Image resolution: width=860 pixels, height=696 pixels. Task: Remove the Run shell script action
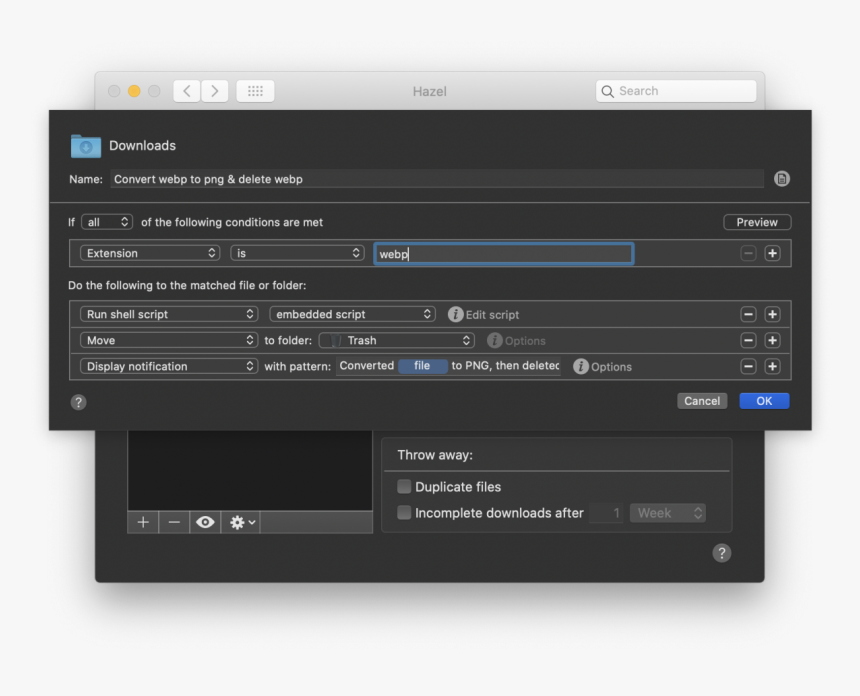coord(748,314)
